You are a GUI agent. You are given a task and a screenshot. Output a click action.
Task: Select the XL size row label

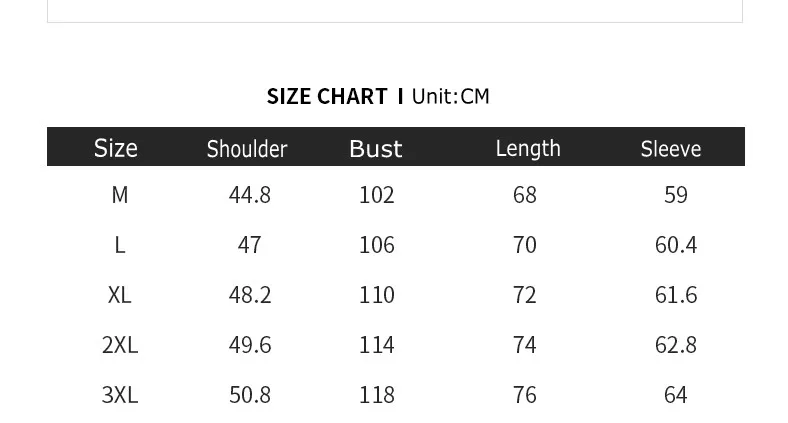click(120, 295)
